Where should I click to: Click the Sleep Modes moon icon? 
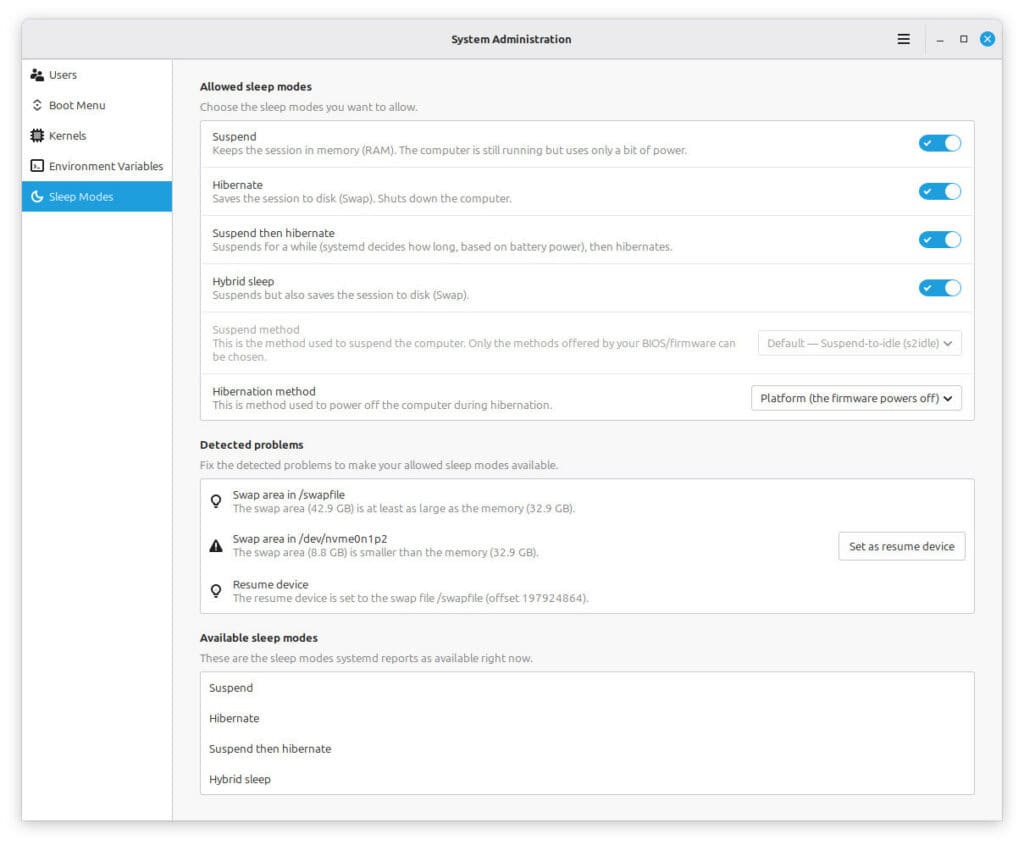37,197
